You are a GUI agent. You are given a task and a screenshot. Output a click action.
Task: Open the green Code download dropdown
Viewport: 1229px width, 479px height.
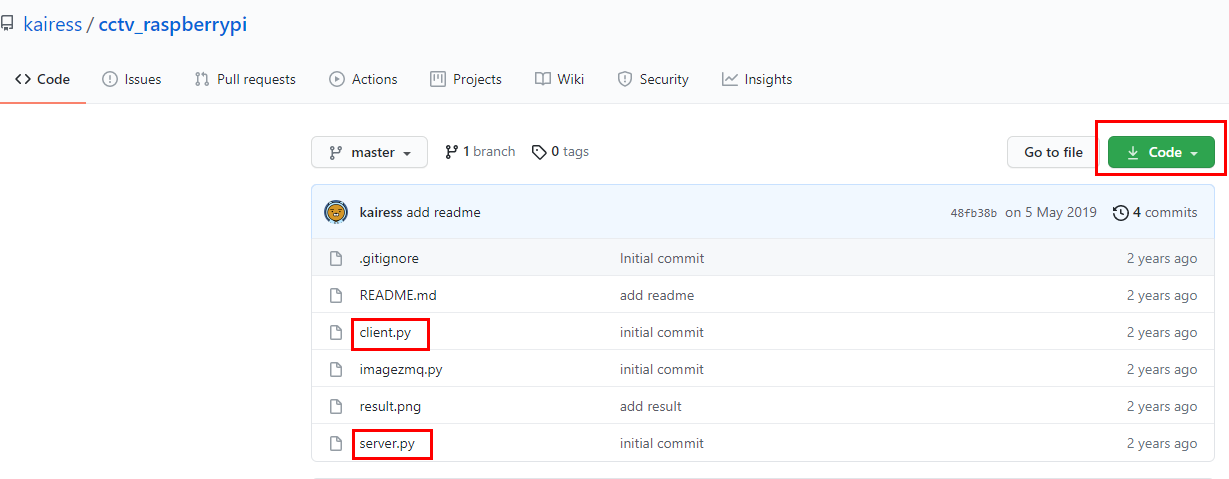(x=1161, y=152)
